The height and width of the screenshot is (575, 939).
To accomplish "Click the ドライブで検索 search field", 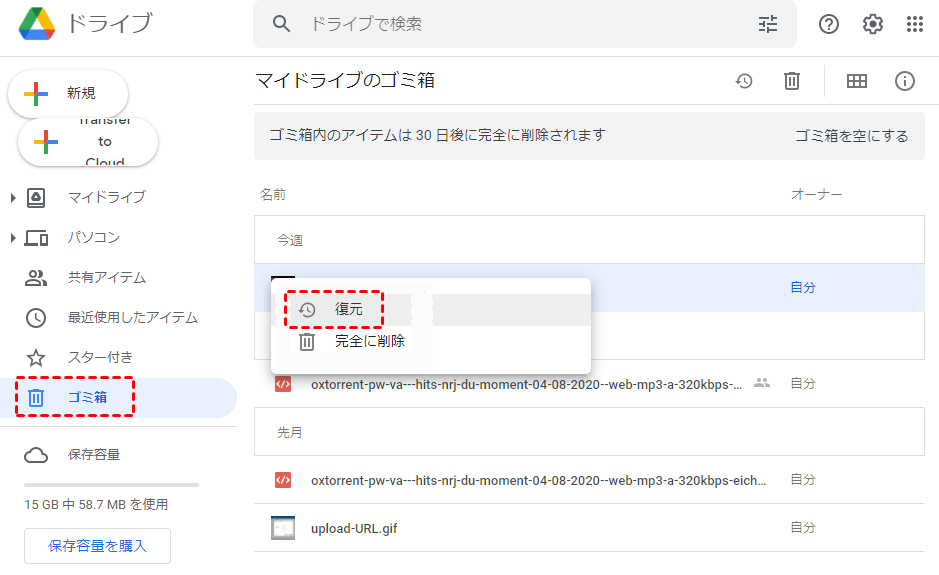I will pyautogui.click(x=525, y=24).
